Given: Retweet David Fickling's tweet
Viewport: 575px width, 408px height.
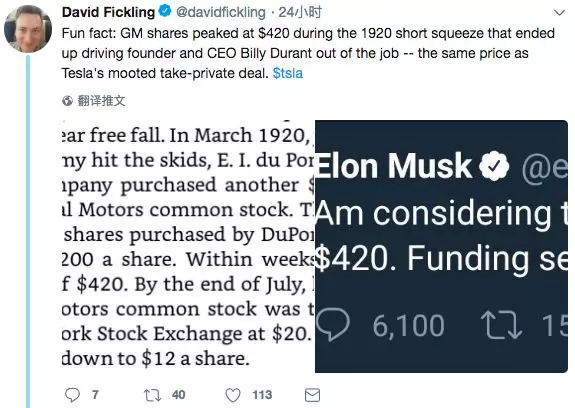Looking at the screenshot, I should point(152,395).
